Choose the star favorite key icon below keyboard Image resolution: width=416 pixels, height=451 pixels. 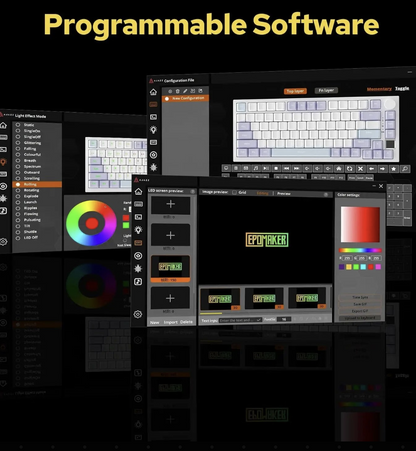[x=394, y=169]
